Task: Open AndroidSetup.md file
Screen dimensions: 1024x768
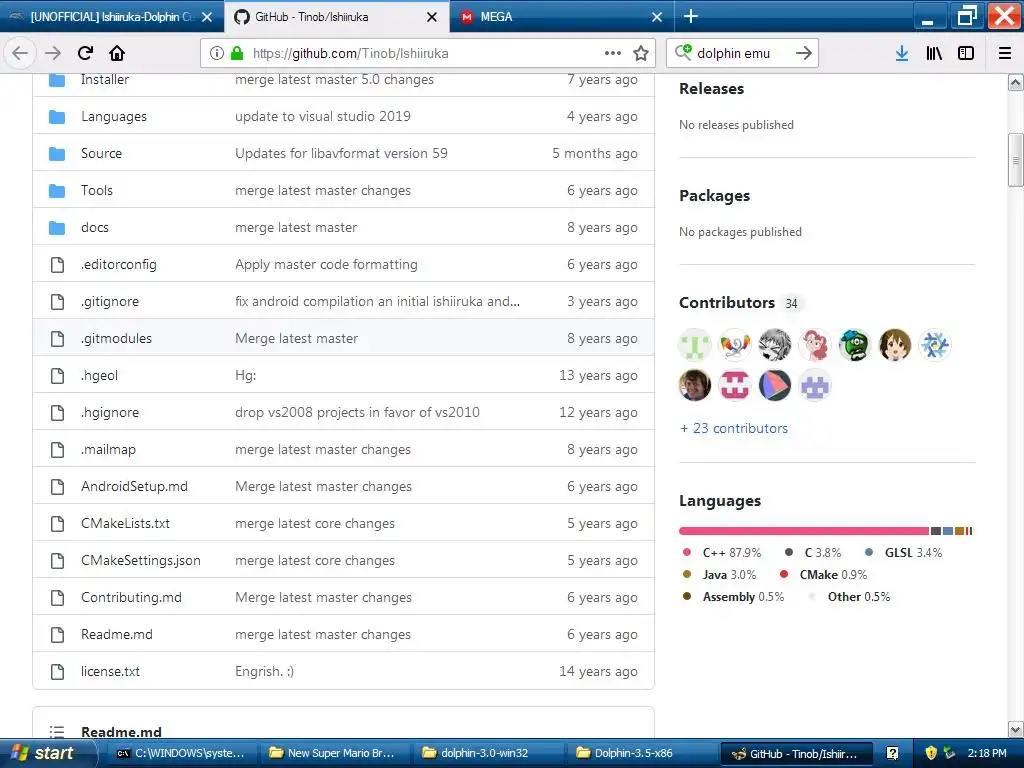Action: 134,487
